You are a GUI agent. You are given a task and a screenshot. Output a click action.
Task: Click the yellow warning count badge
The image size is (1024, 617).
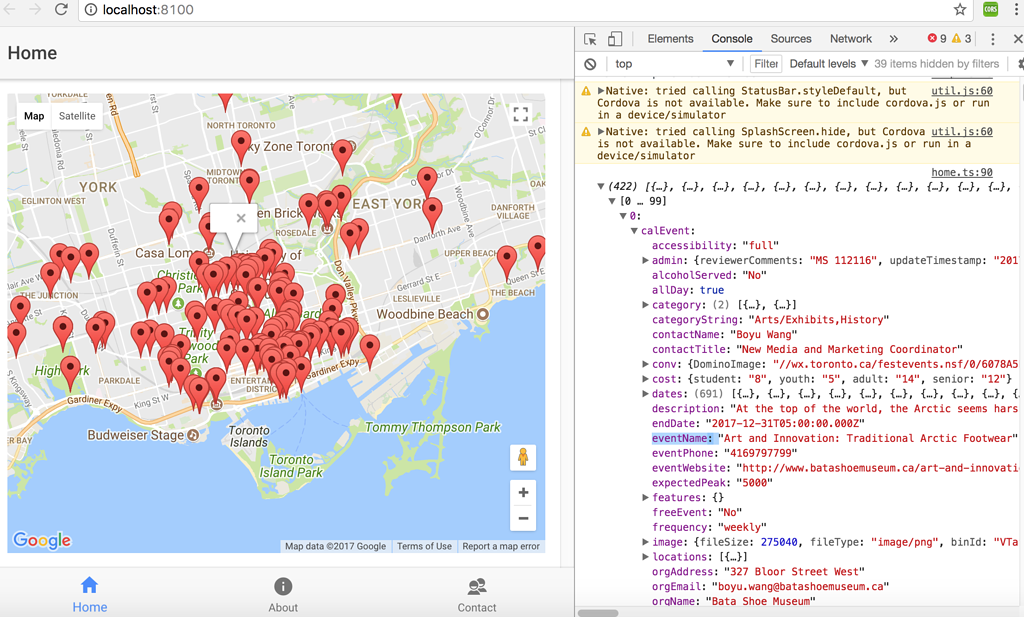pos(961,39)
